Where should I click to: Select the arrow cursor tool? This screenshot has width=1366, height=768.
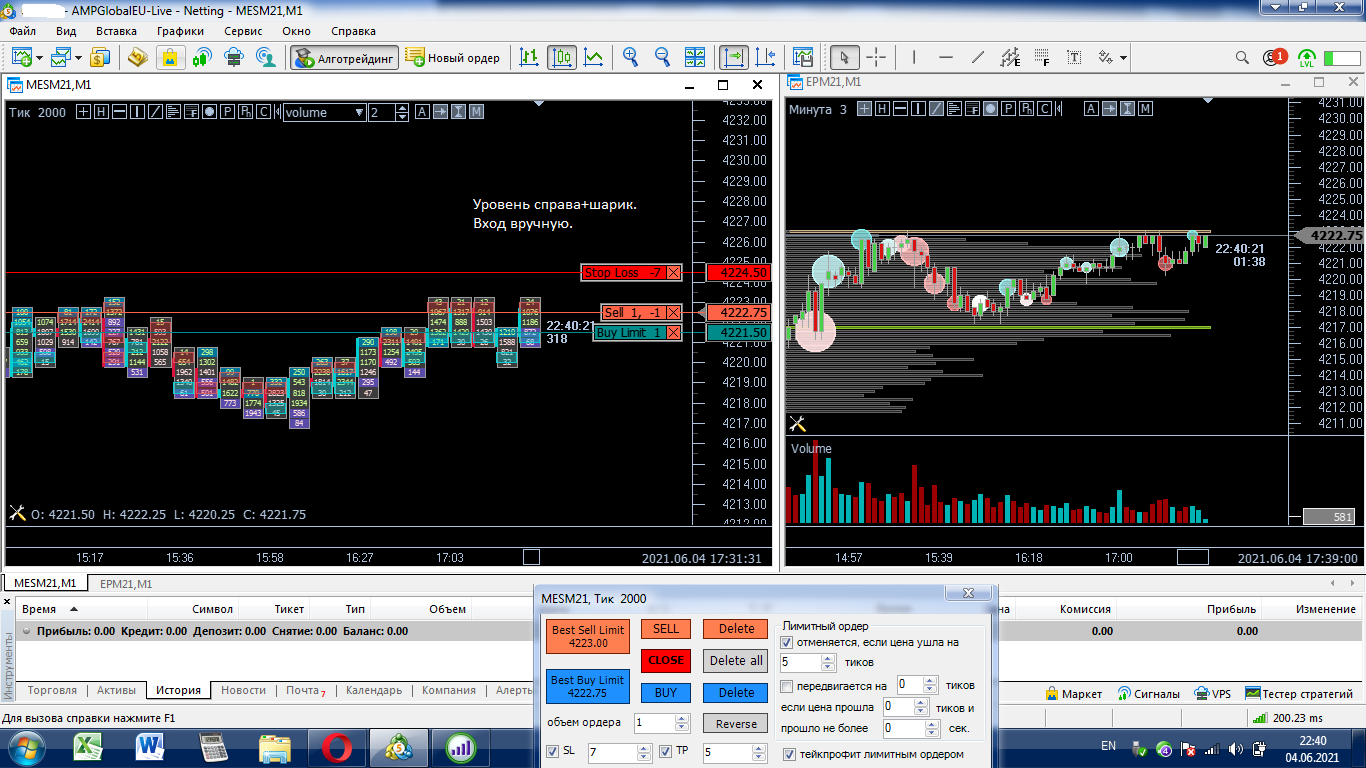pyautogui.click(x=844, y=58)
